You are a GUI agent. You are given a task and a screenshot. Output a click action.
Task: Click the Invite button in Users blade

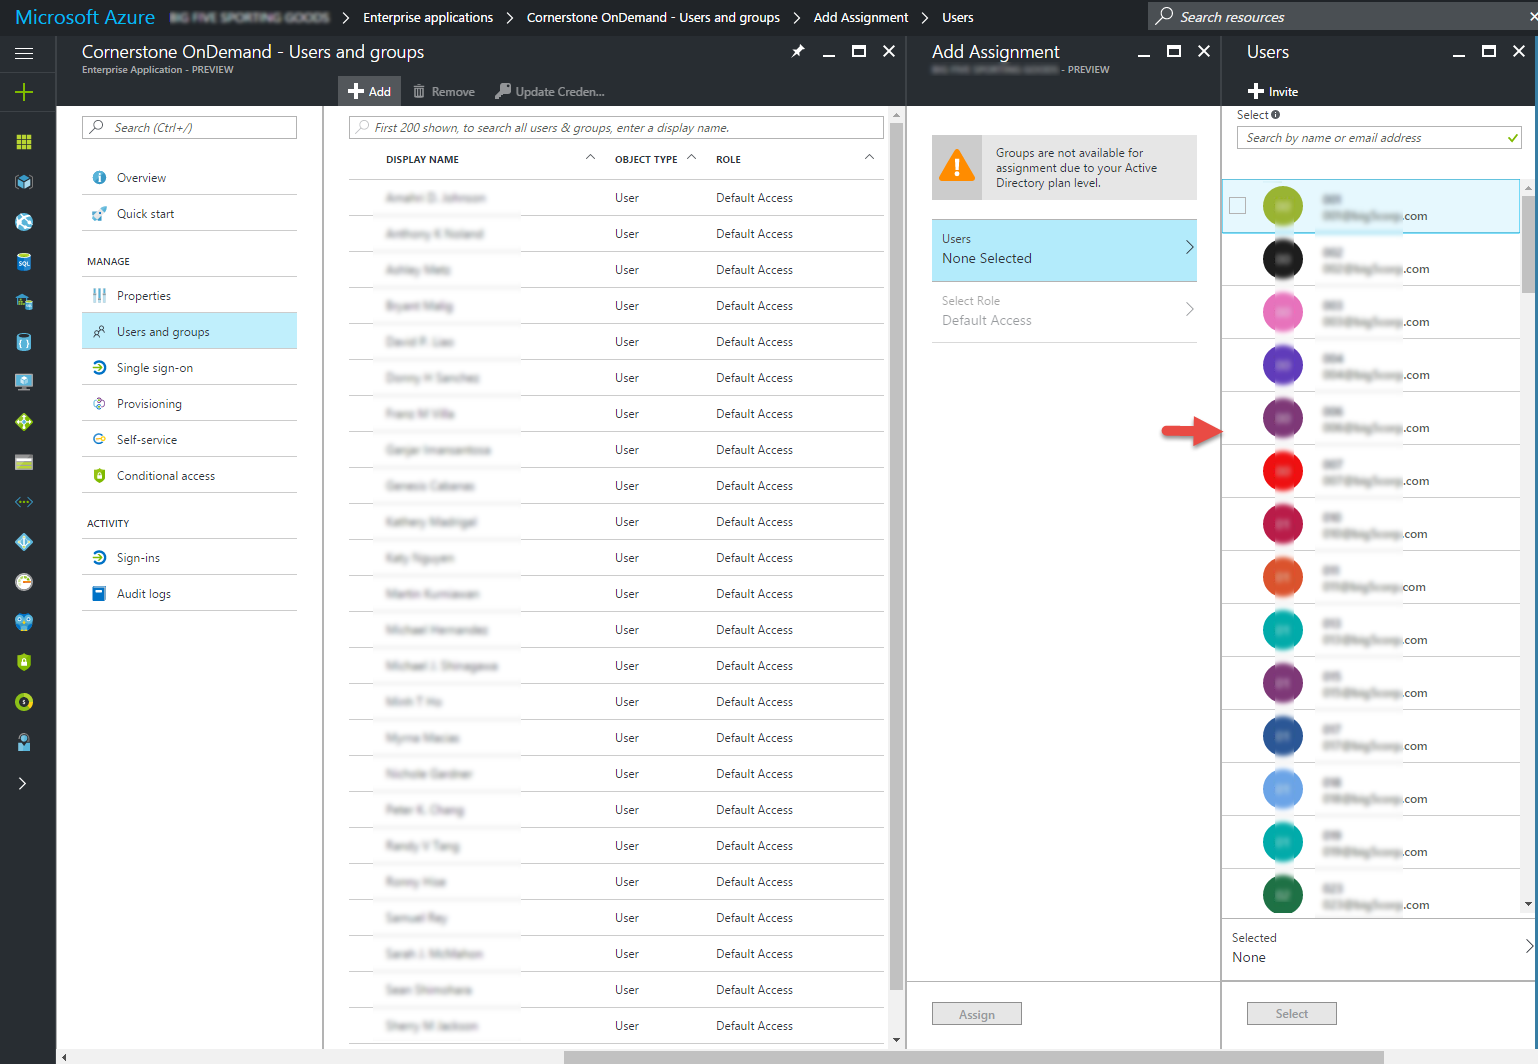(x=1273, y=91)
